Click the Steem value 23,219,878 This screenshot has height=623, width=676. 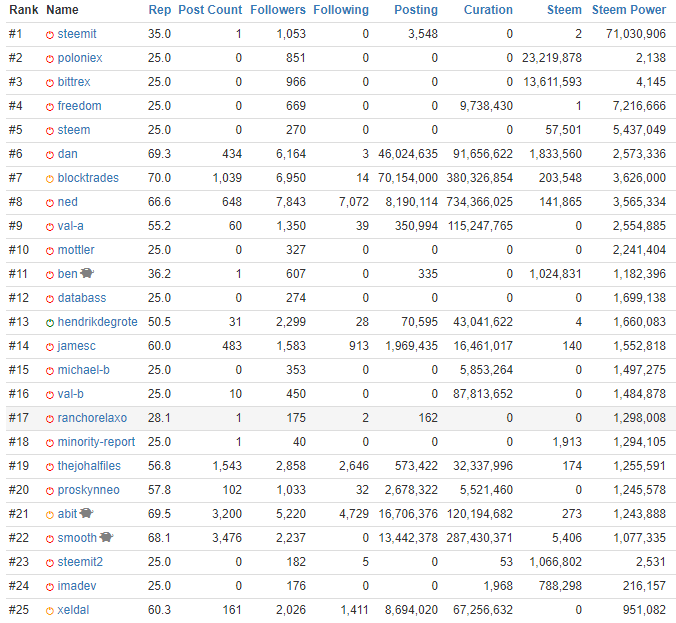click(552, 58)
